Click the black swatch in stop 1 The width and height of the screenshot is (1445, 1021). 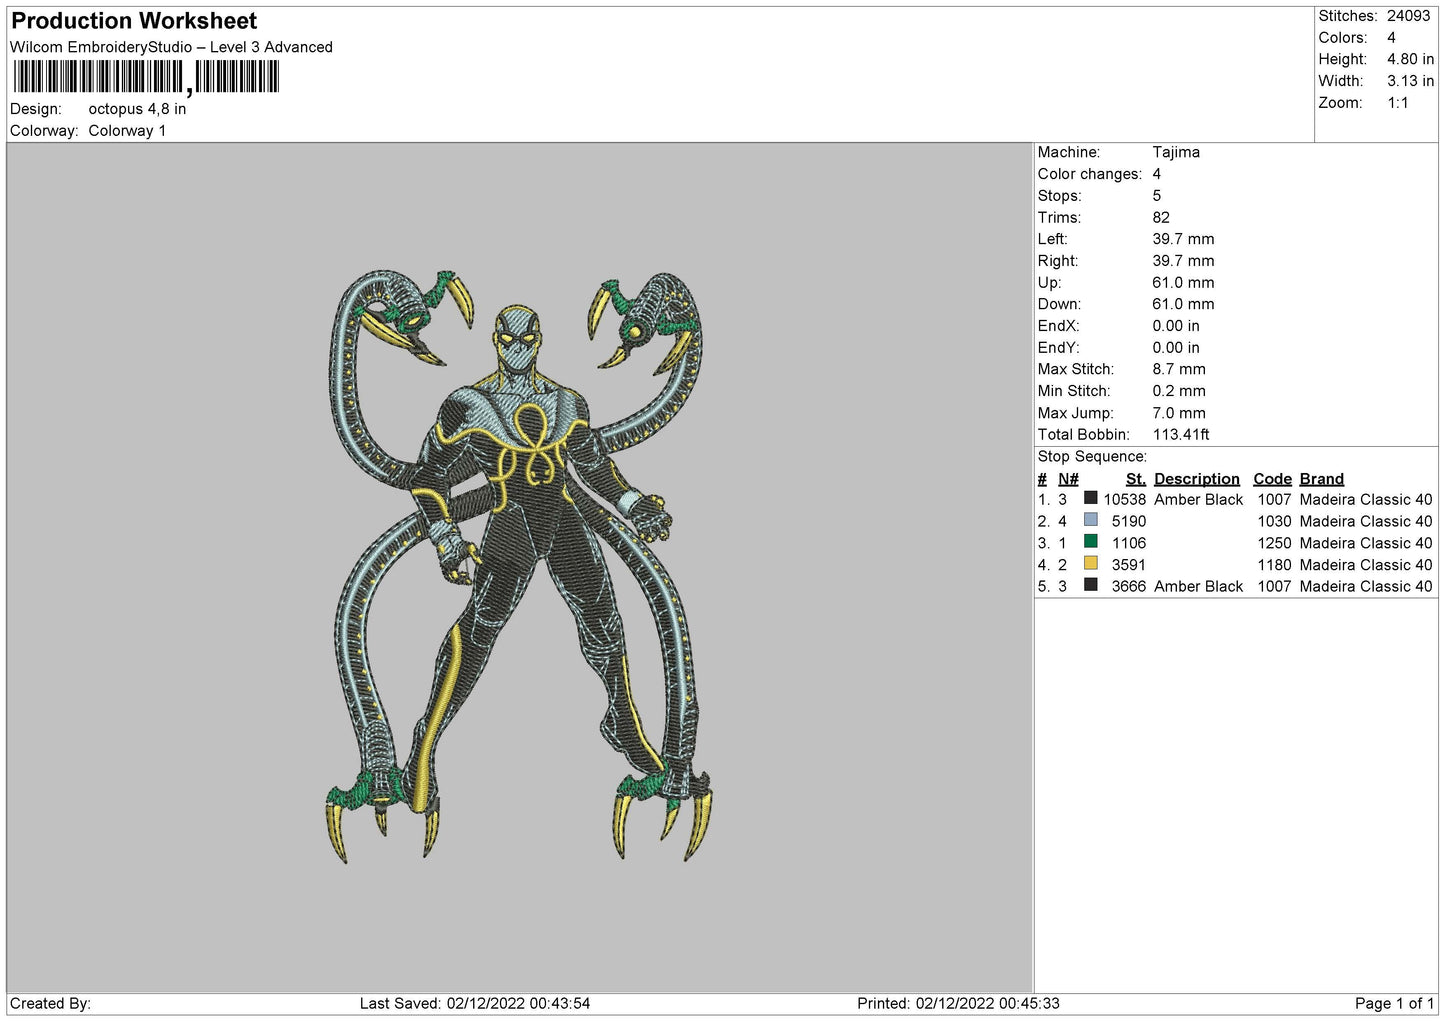click(1091, 498)
